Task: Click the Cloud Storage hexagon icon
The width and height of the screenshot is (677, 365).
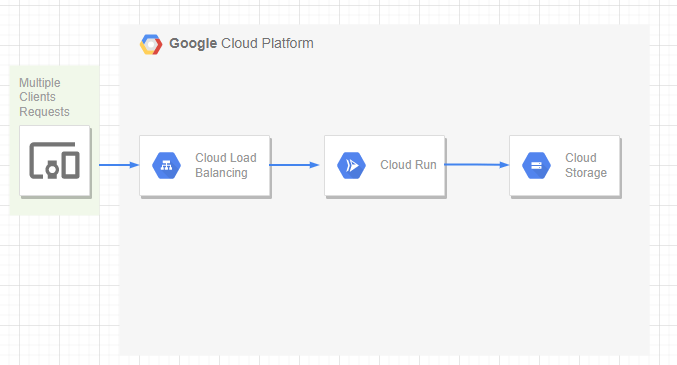Action: pos(536,165)
